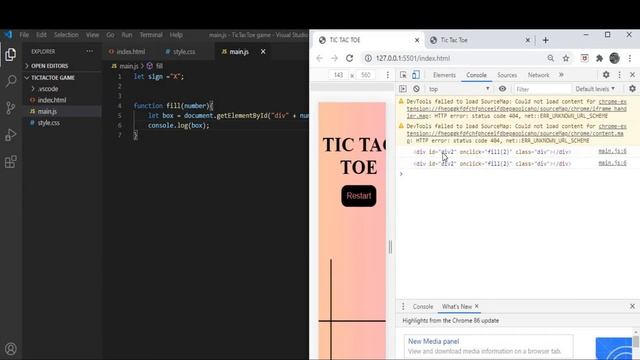Image resolution: width=640 pixels, height=360 pixels.
Task: Select main.js in the Explorer tree
Action: (x=47, y=111)
